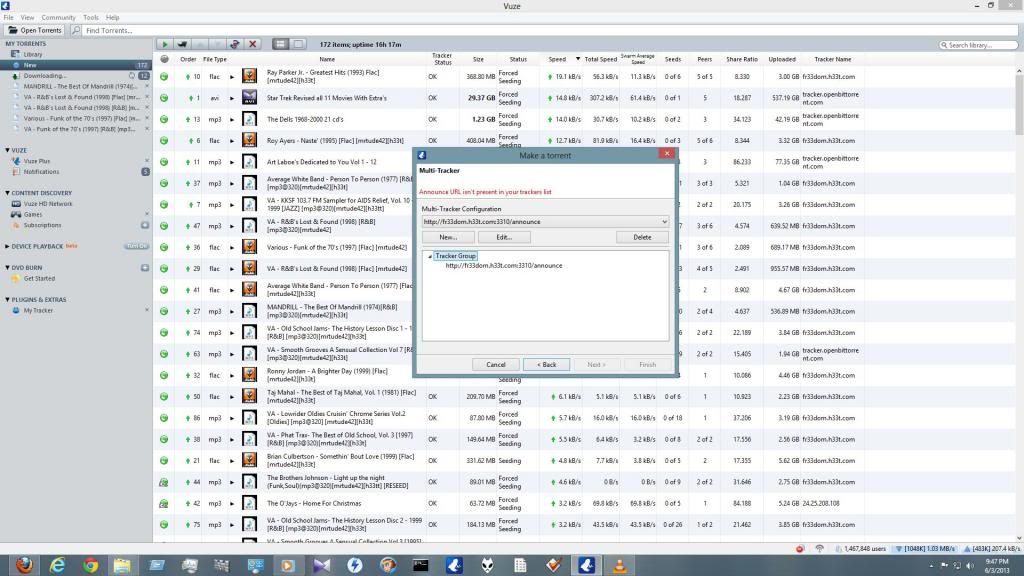The height and width of the screenshot is (576, 1024).
Task: Click the Stop torrent toolbar icon
Action: pos(182,44)
